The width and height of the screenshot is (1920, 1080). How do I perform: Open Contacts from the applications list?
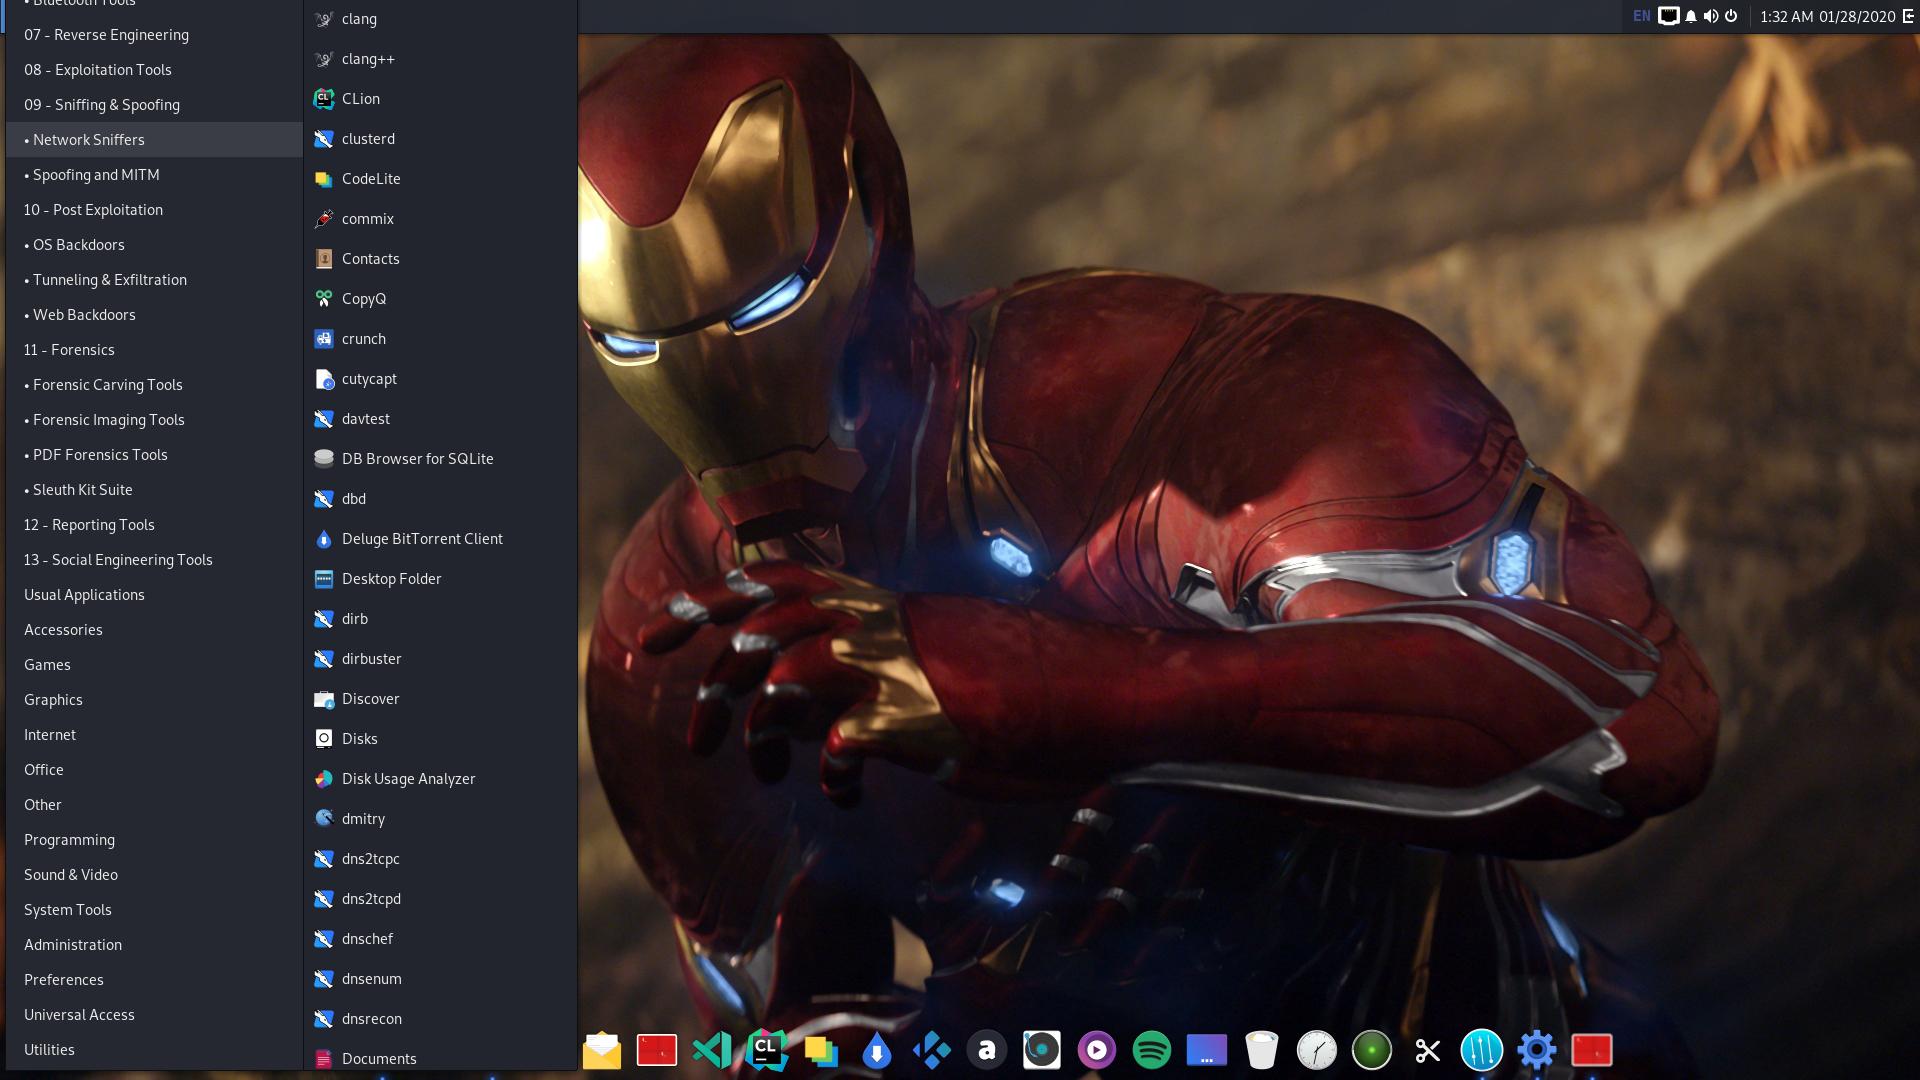440,259
